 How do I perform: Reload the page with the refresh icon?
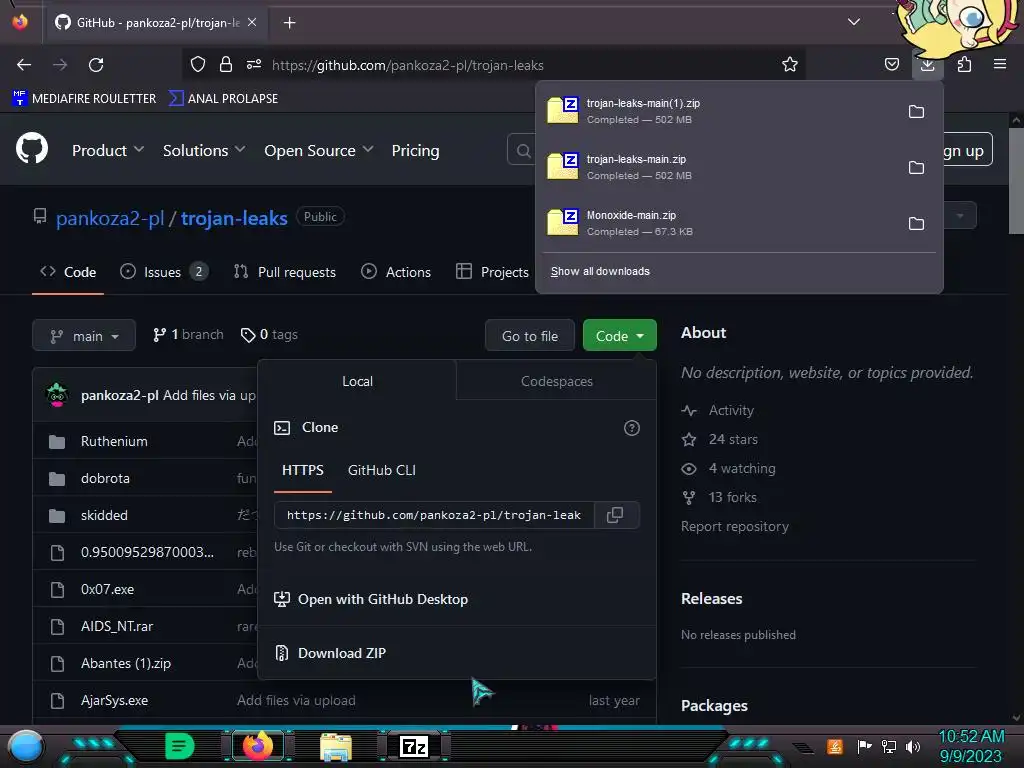coord(96,65)
